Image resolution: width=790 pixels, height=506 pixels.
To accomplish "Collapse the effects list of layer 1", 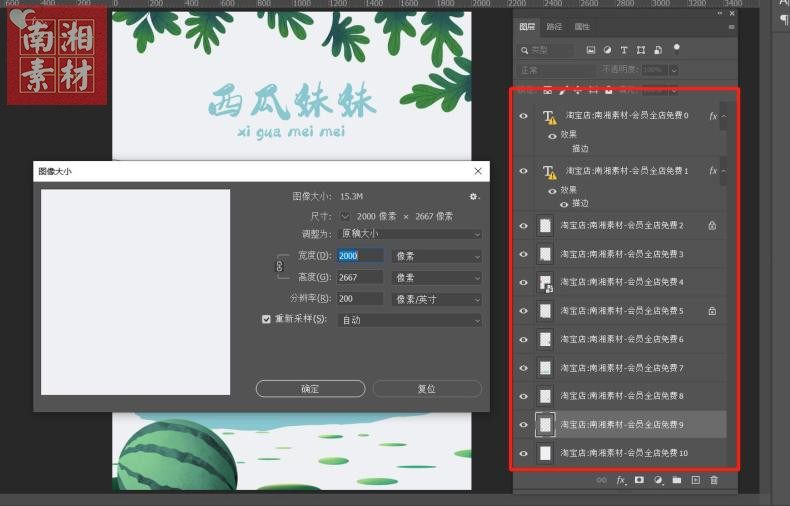I will [723, 171].
